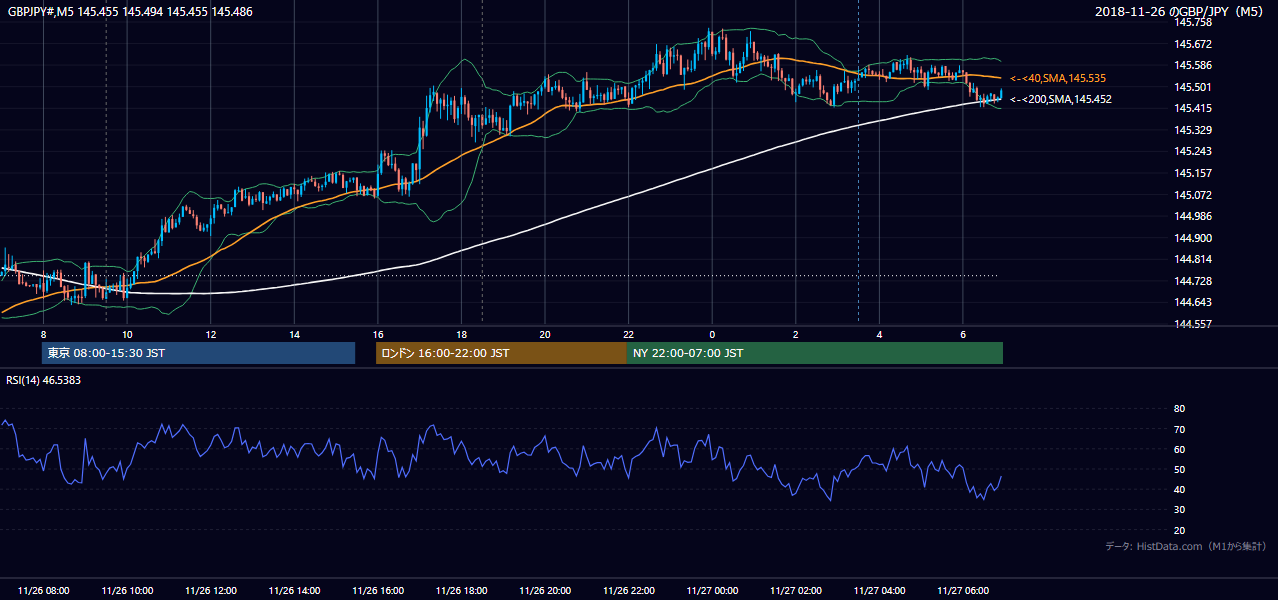1278x600 pixels.
Task: Select the 200 SMA label 145.452
Action: tap(1061, 99)
